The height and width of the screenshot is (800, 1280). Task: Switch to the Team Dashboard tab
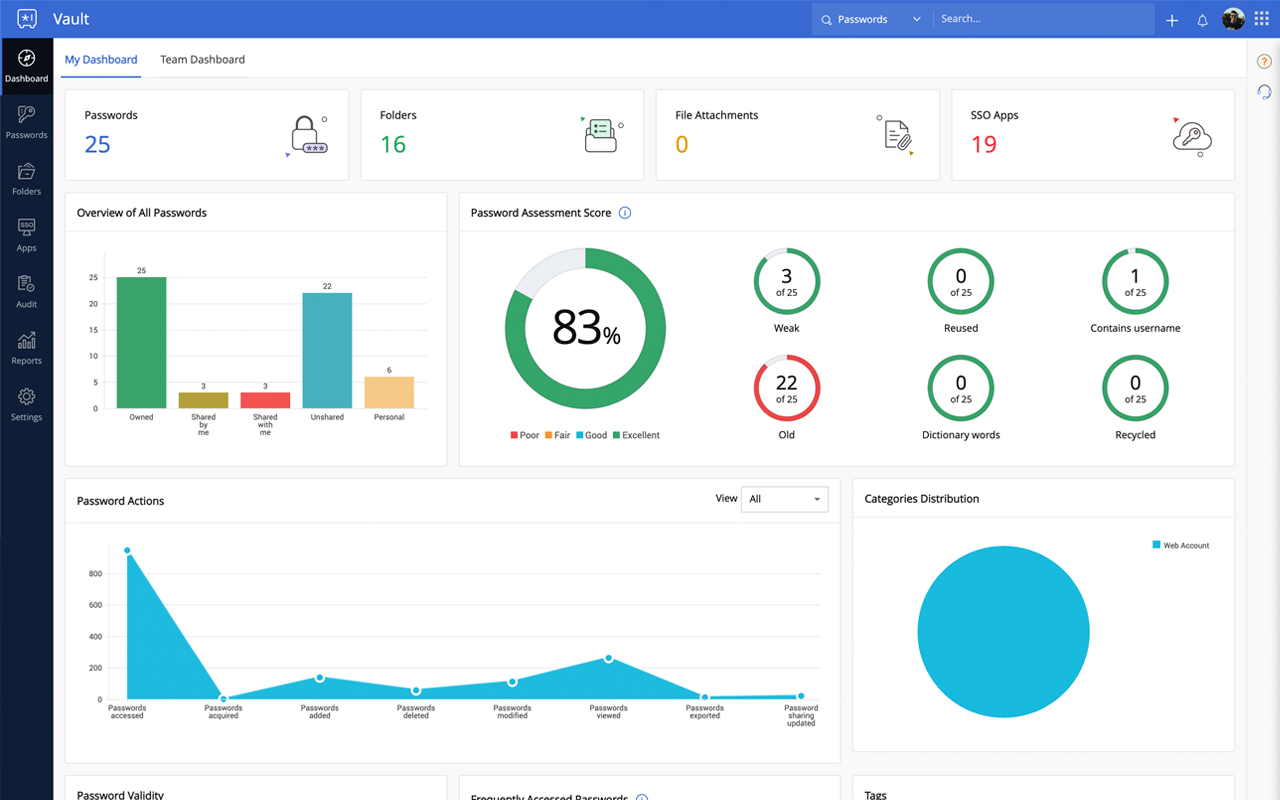(x=202, y=60)
